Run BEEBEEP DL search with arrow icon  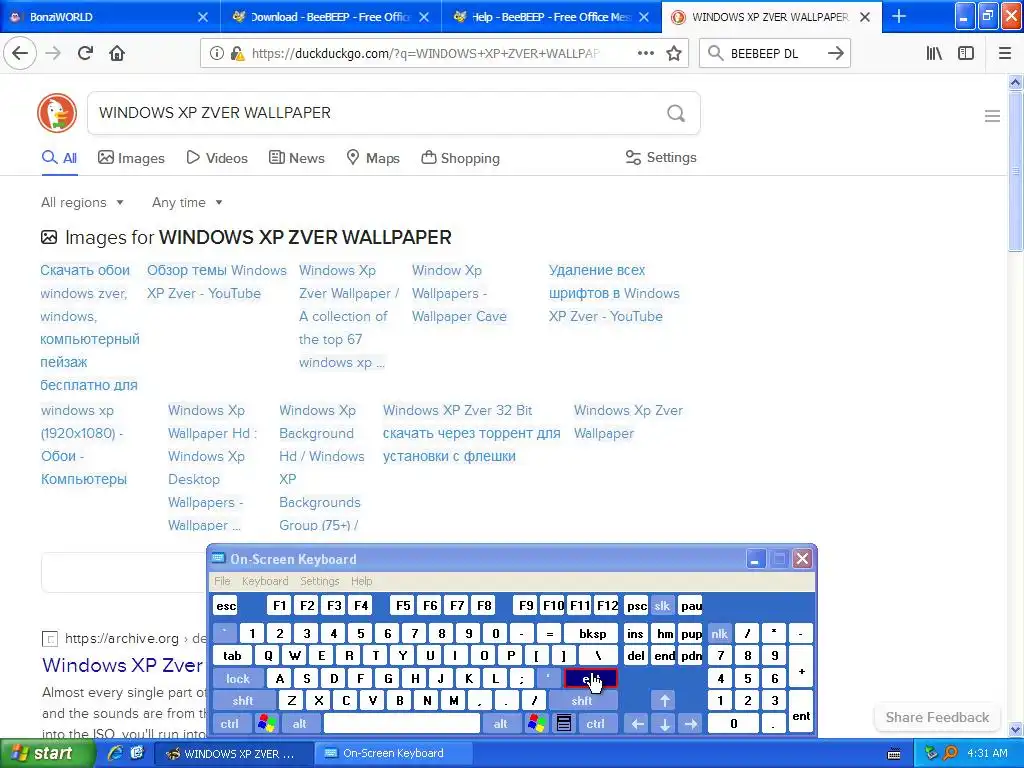(x=835, y=54)
